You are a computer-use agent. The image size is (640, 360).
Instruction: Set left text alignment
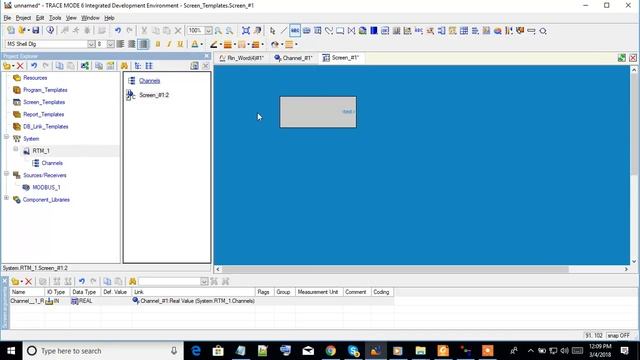click(x=120, y=44)
